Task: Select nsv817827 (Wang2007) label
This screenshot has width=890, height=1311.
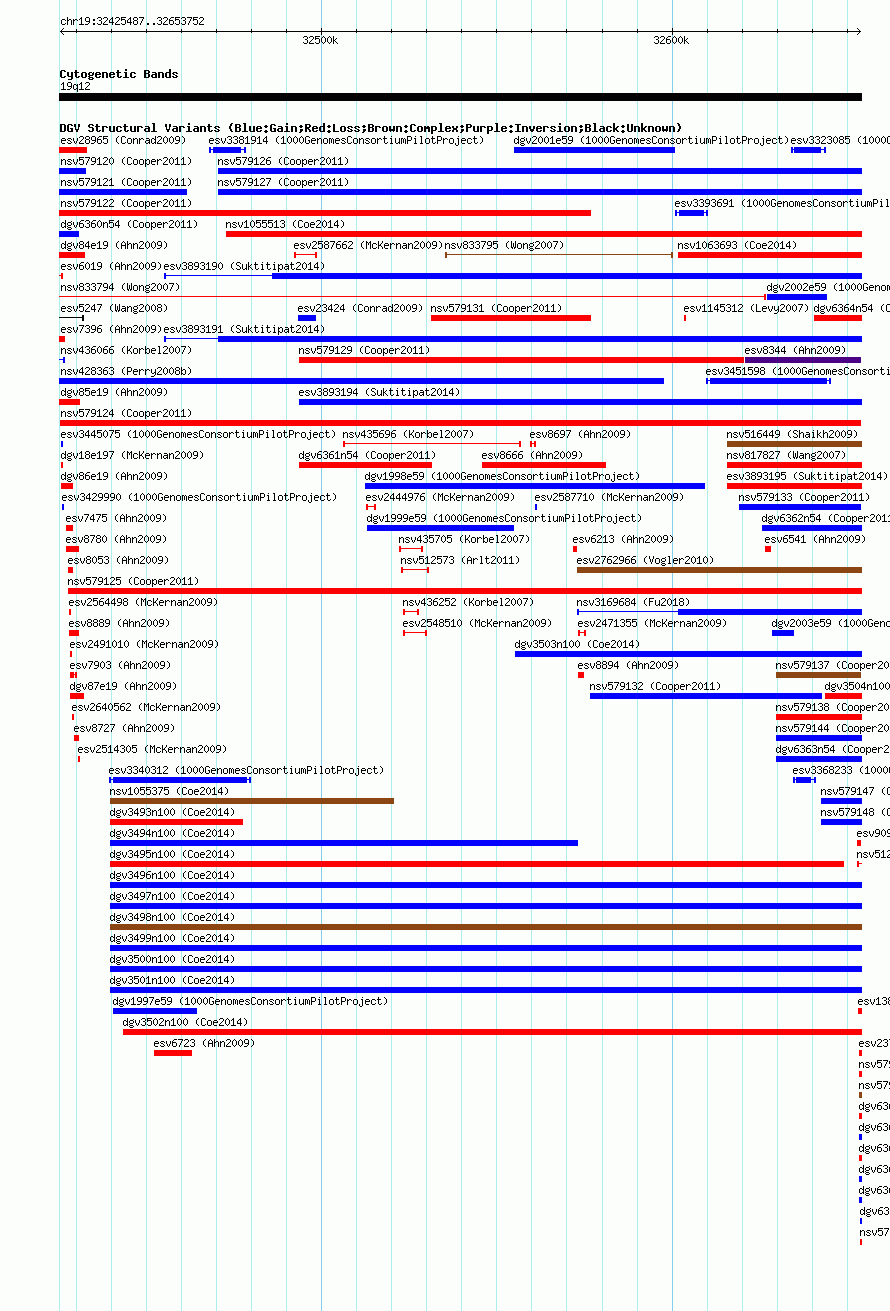Action: [787, 455]
